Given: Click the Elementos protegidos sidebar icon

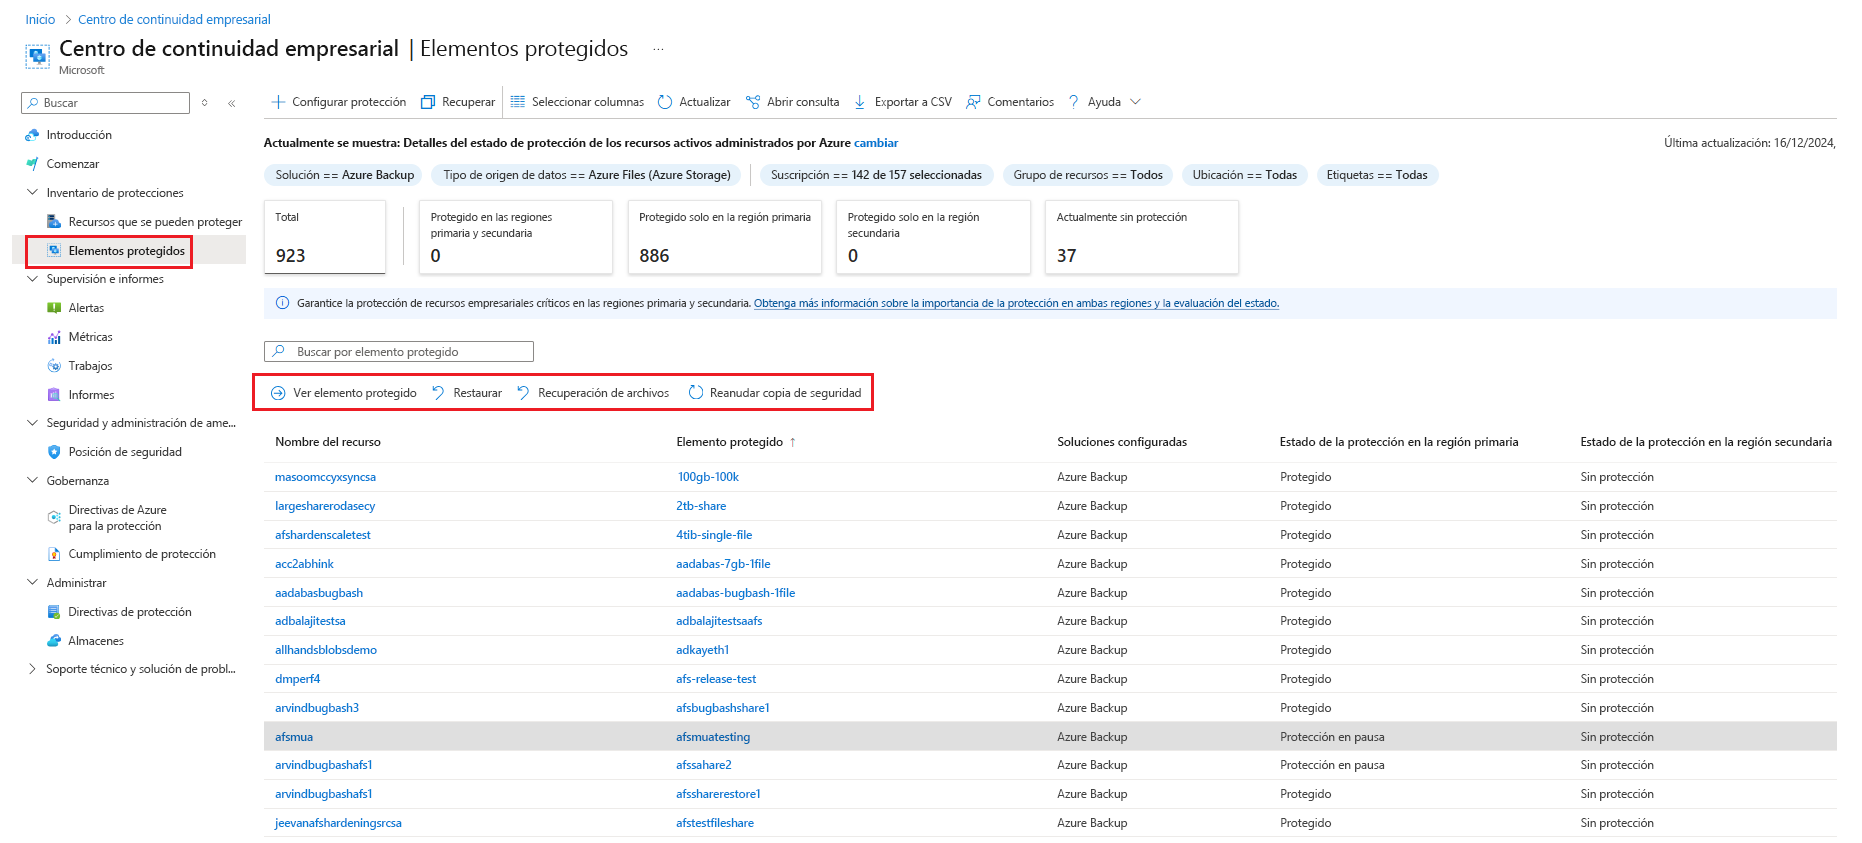Looking at the screenshot, I should tap(54, 251).
